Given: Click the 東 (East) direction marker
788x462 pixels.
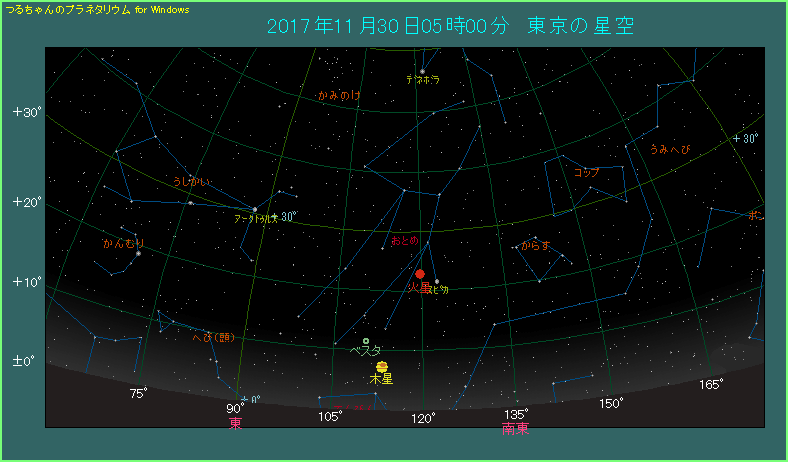Looking at the screenshot, I should [x=235, y=424].
